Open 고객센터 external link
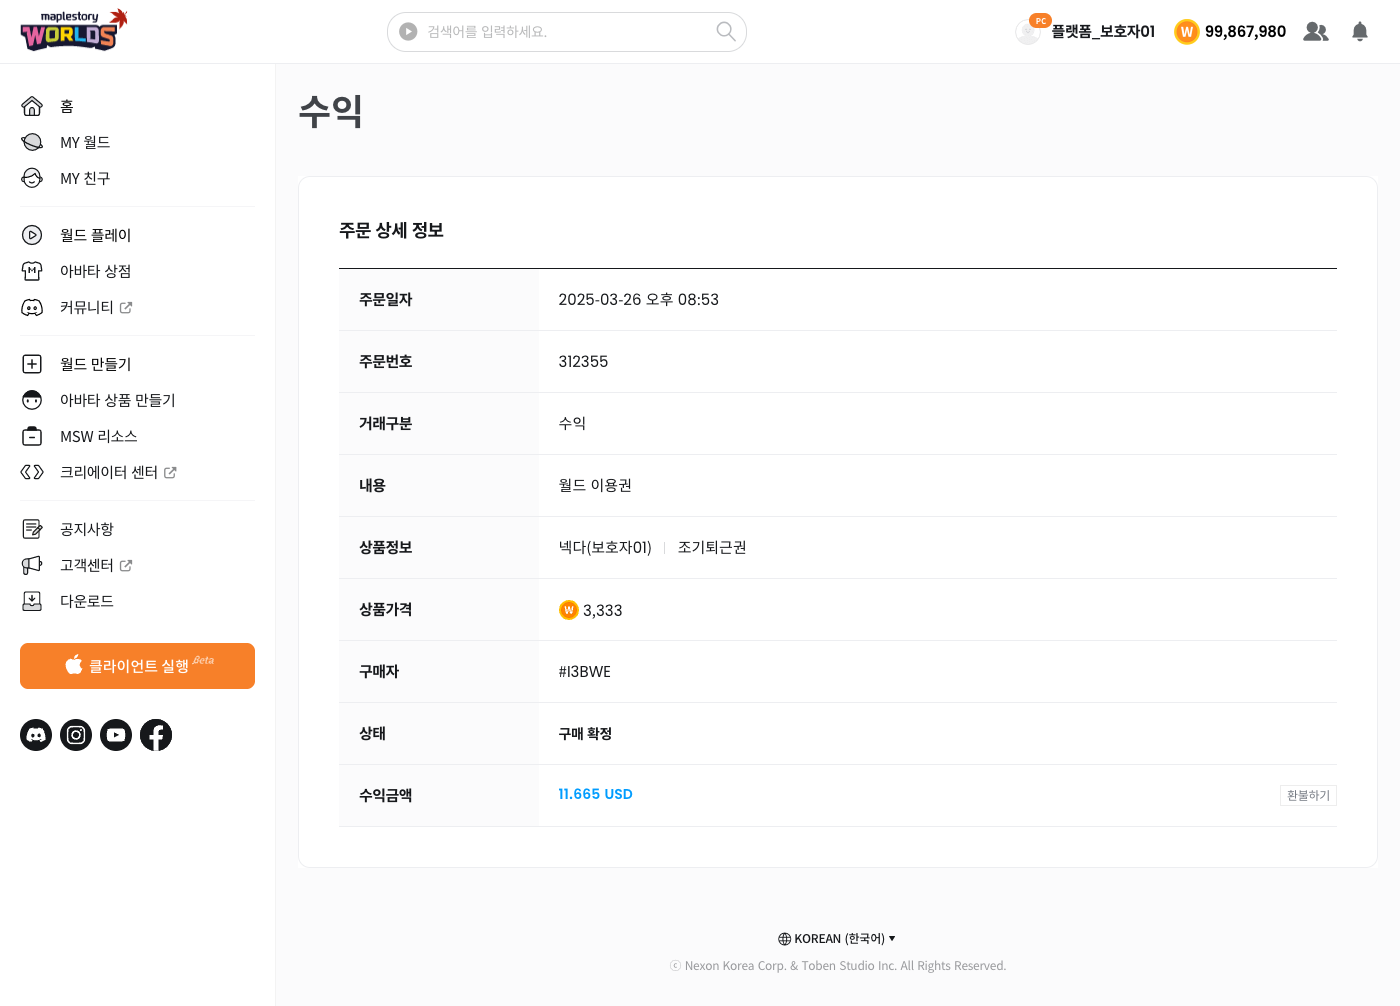The height and width of the screenshot is (1006, 1400). click(95, 565)
